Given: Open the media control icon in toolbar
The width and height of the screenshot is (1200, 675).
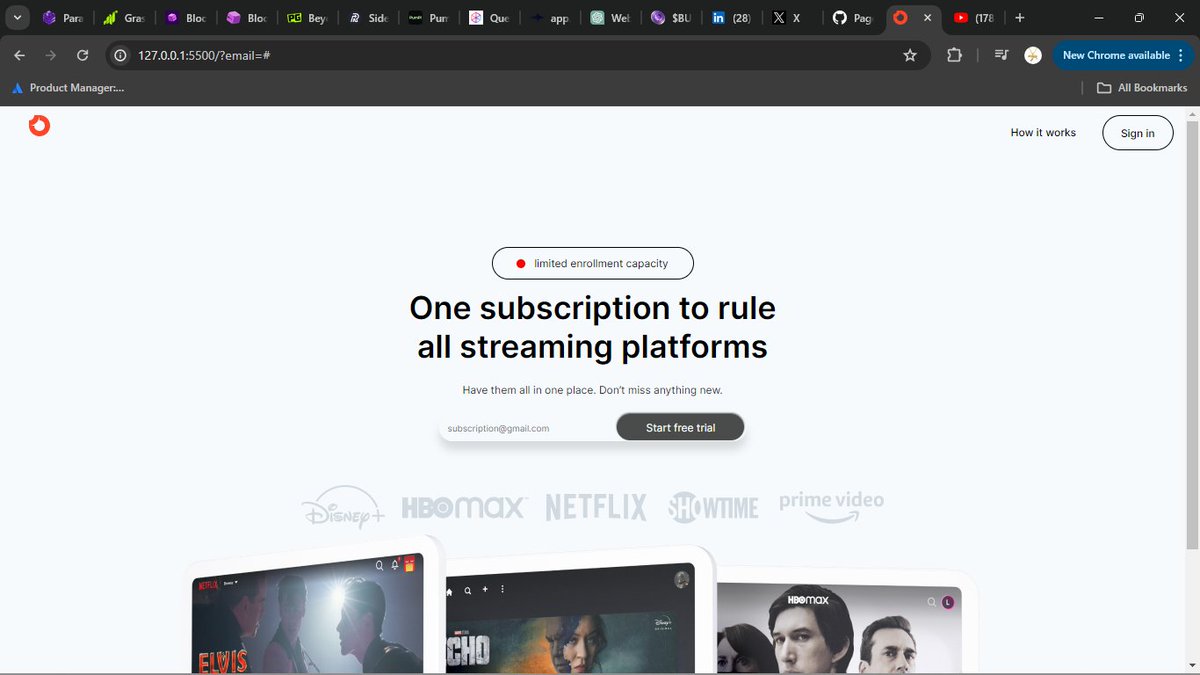Looking at the screenshot, I should pyautogui.click(x=1002, y=55).
